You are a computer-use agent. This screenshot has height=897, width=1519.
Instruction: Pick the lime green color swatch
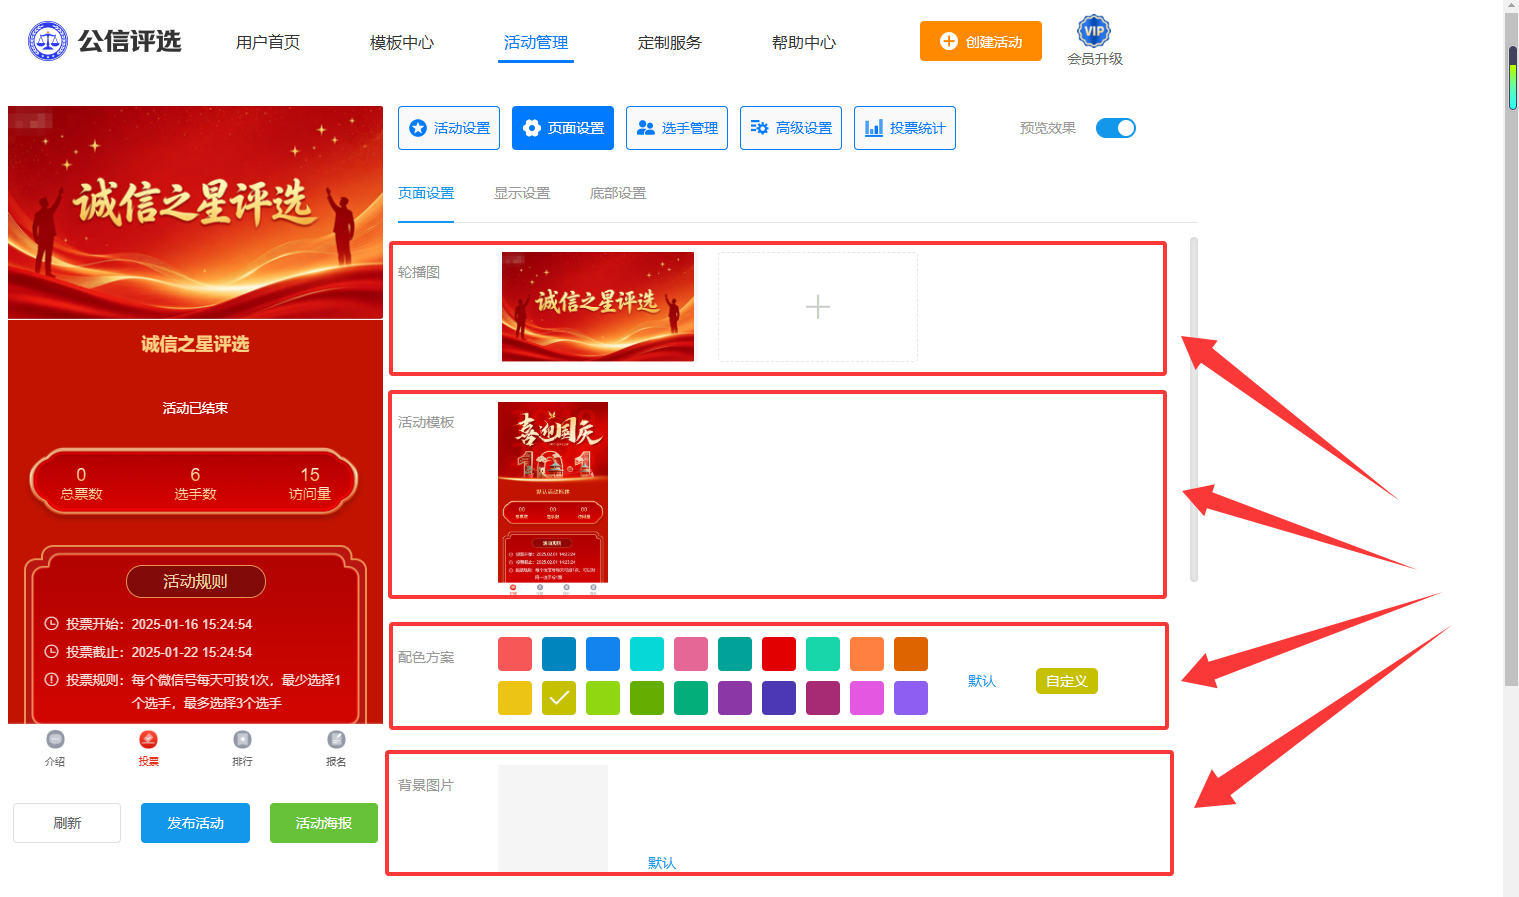pyautogui.click(x=603, y=698)
